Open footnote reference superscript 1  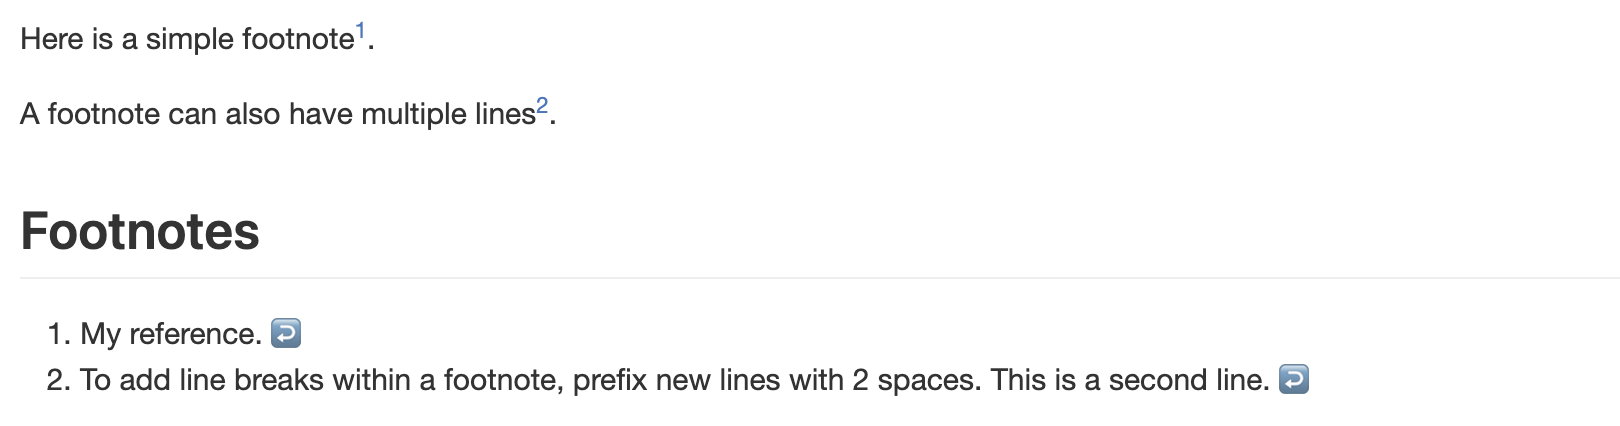coord(361,31)
